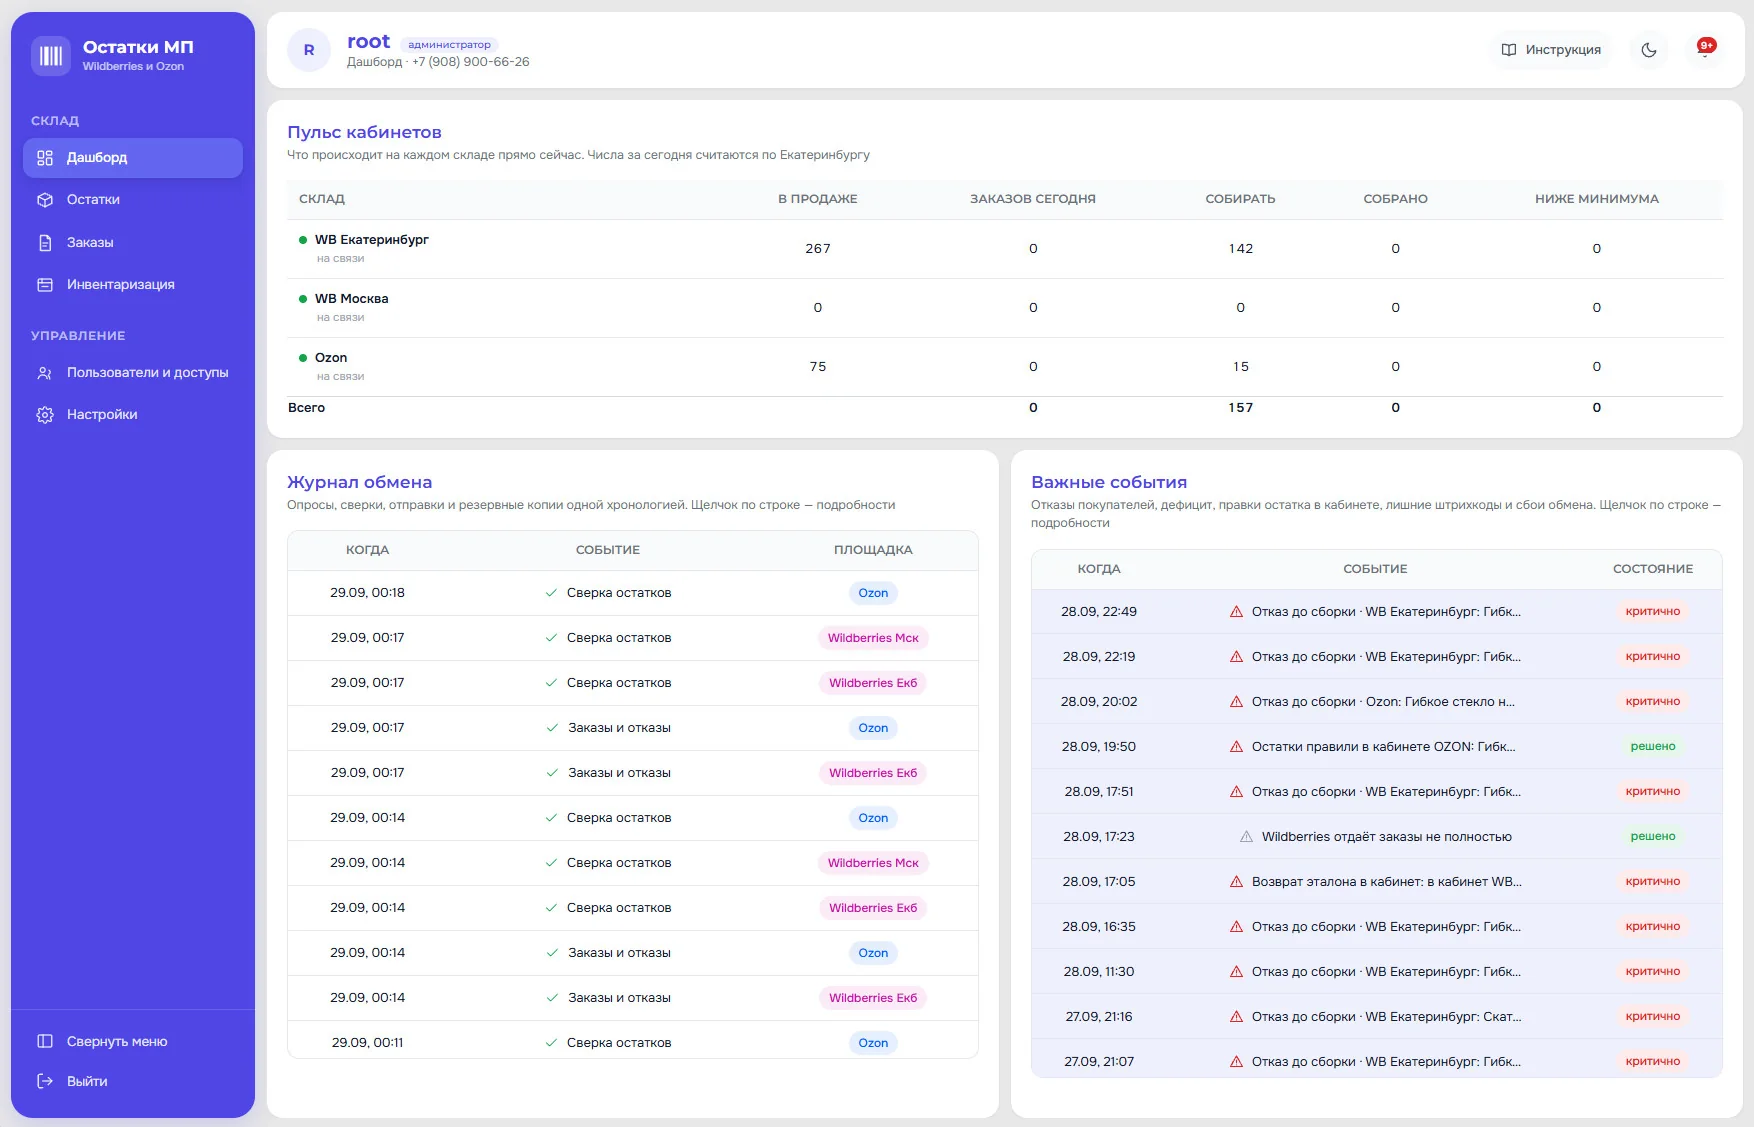Open the 27.09, 21:07 Отказ до сборки event
Image resolution: width=1754 pixels, height=1127 pixels.
[1377, 1060]
